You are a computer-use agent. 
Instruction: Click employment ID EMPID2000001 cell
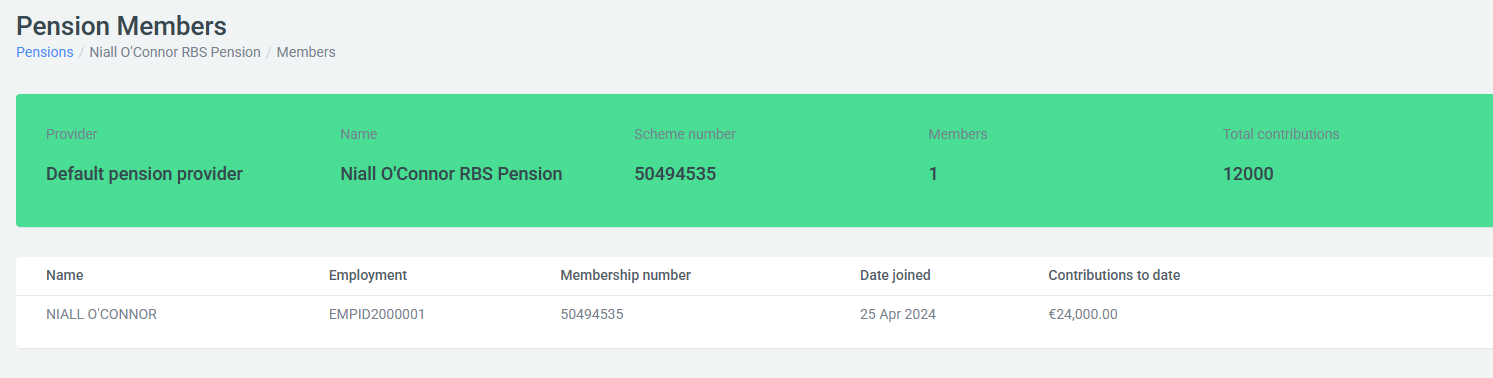click(377, 314)
